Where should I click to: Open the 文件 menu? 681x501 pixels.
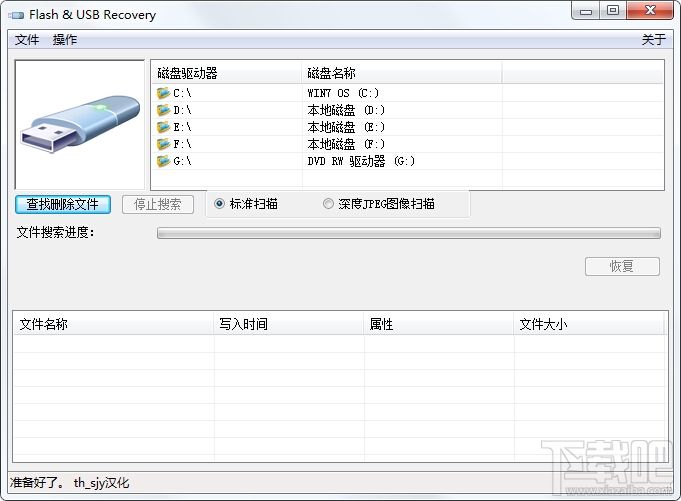27,40
